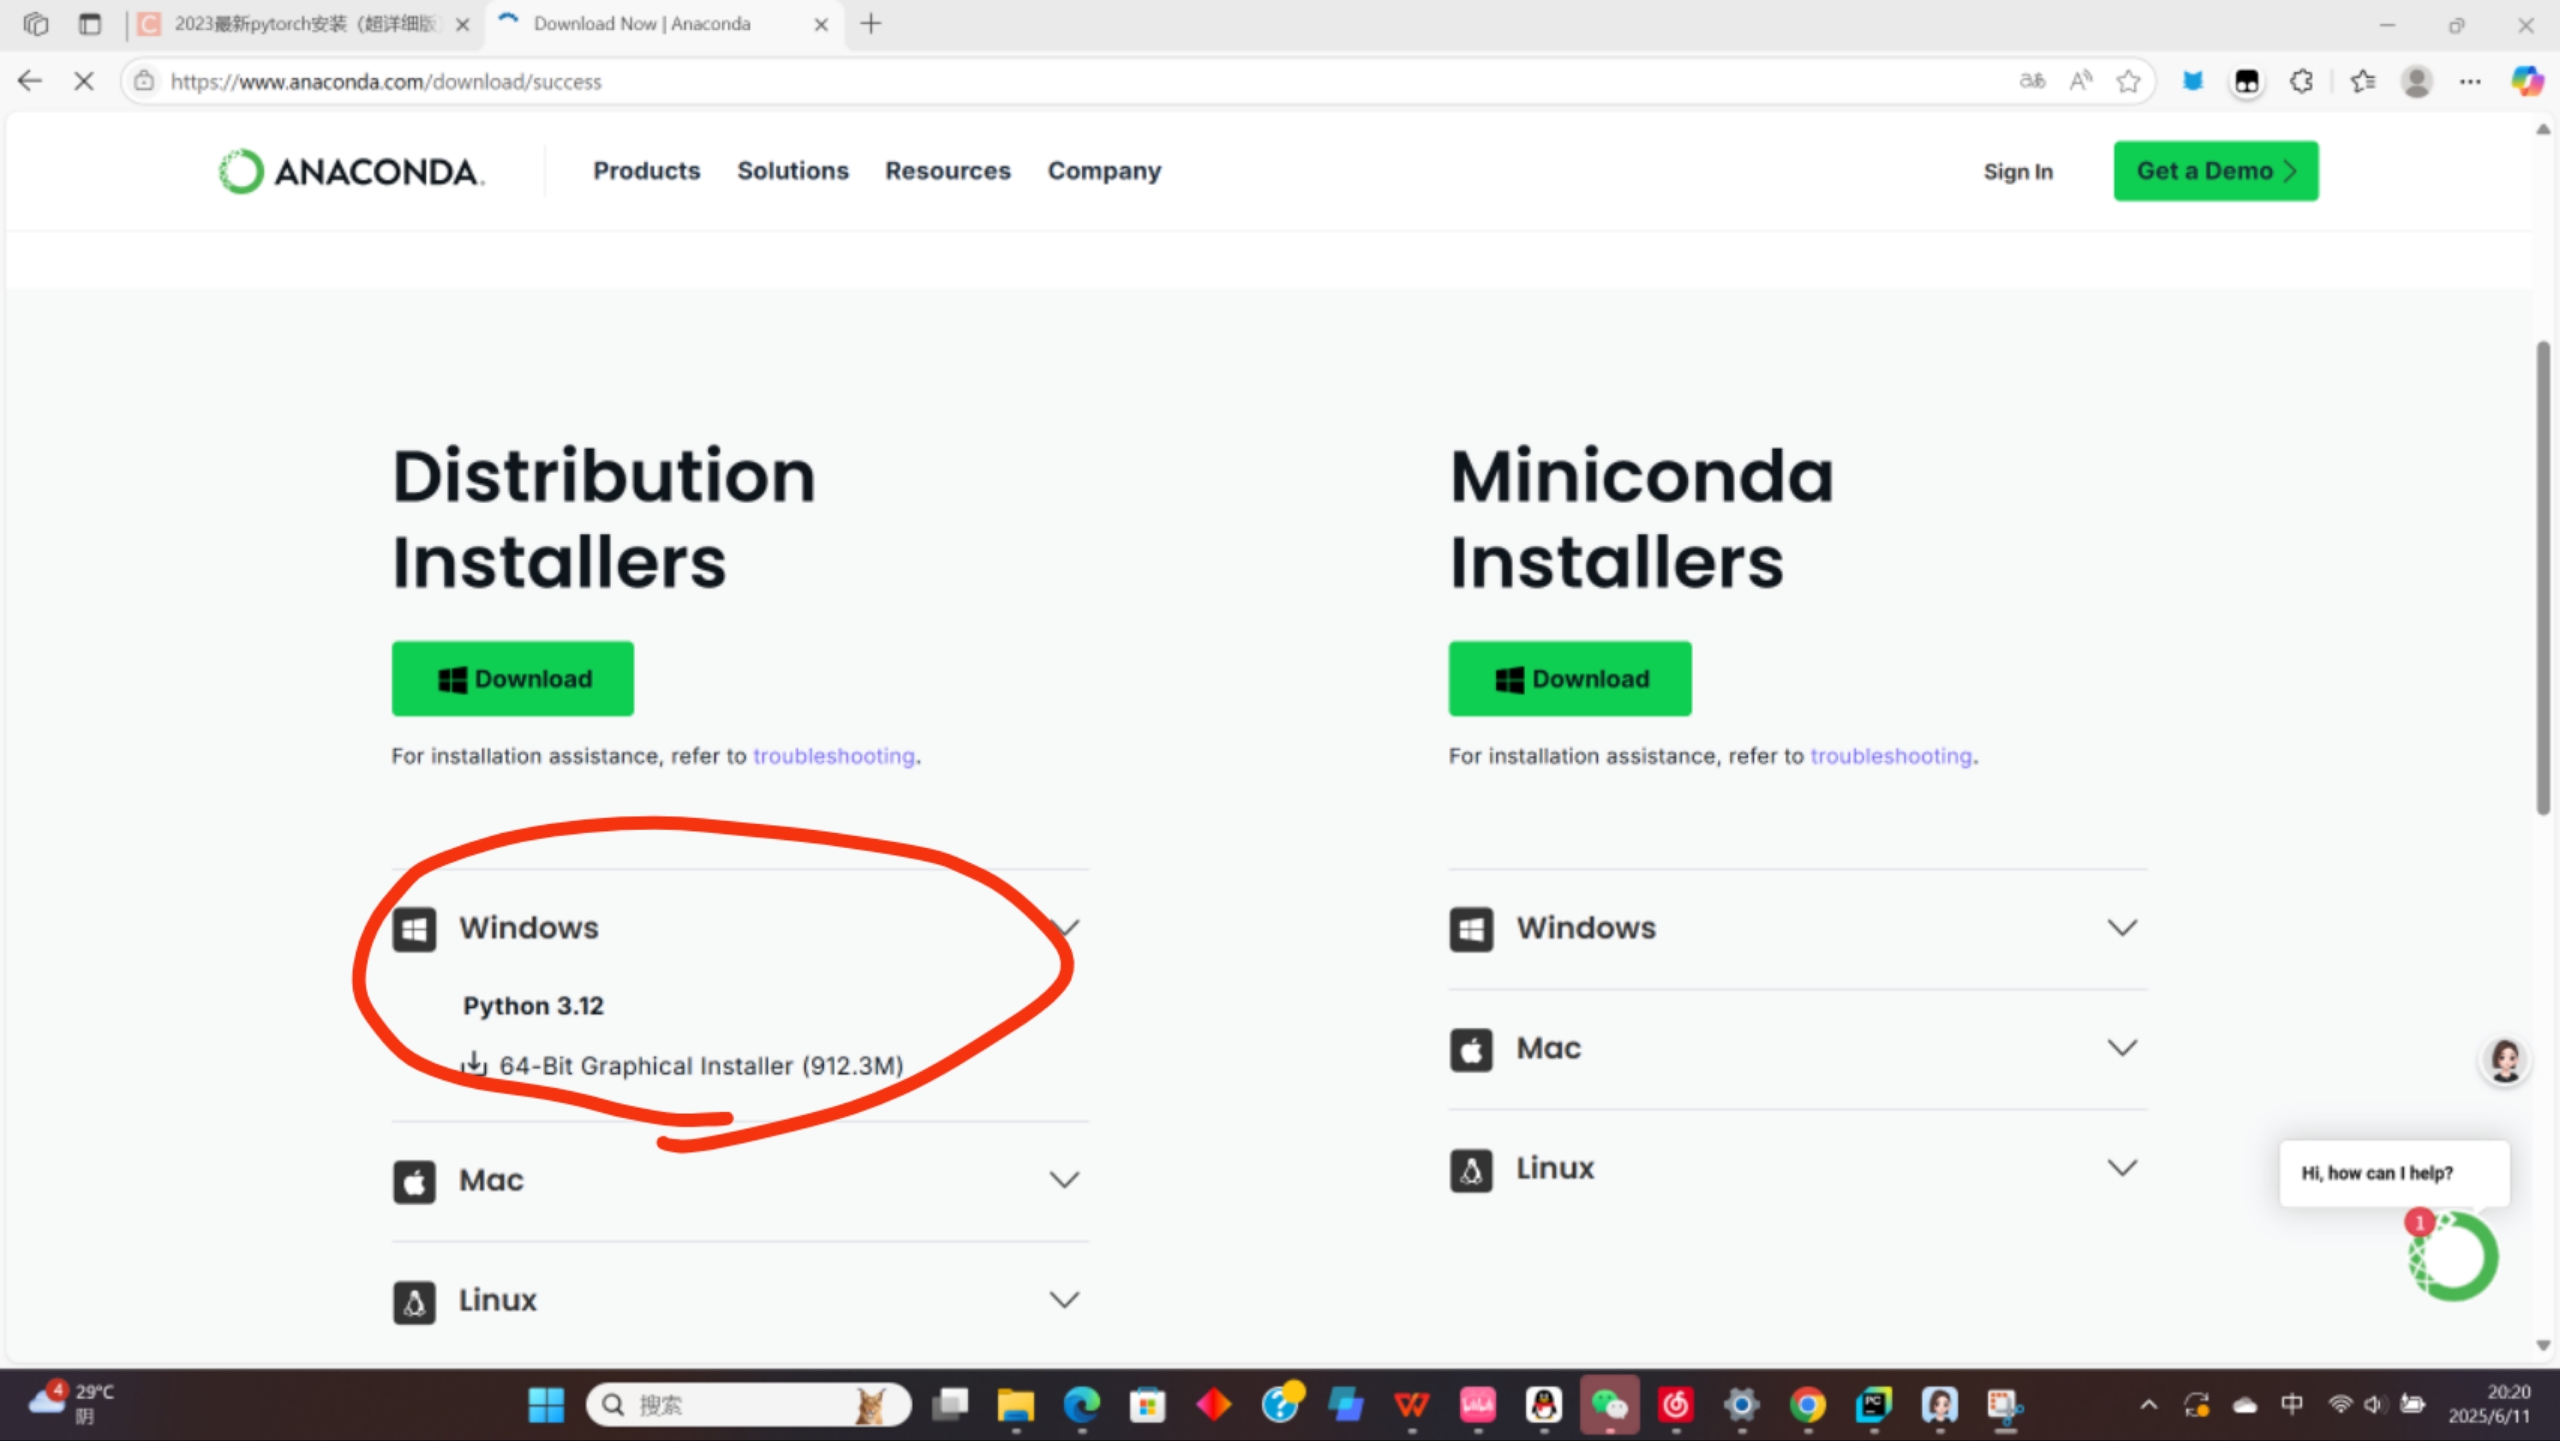Open the browser extensions puzzle icon

pyautogui.click(x=2302, y=81)
